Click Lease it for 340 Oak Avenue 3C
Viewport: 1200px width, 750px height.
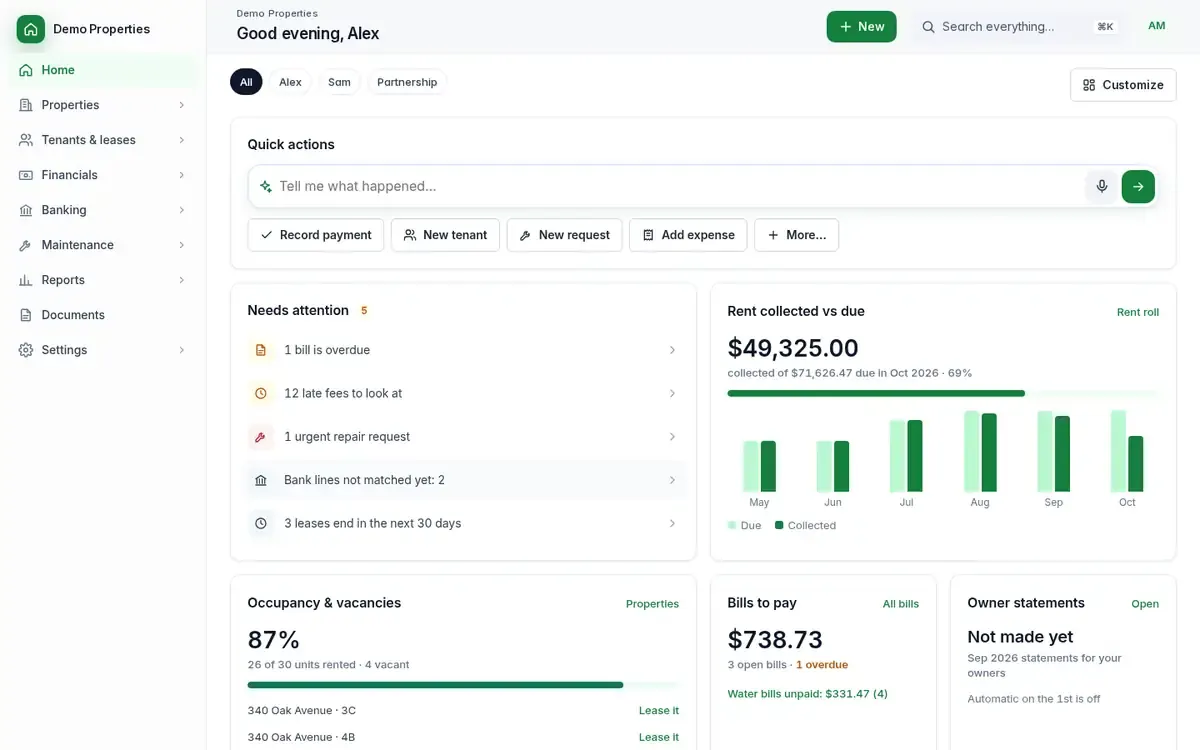point(659,711)
